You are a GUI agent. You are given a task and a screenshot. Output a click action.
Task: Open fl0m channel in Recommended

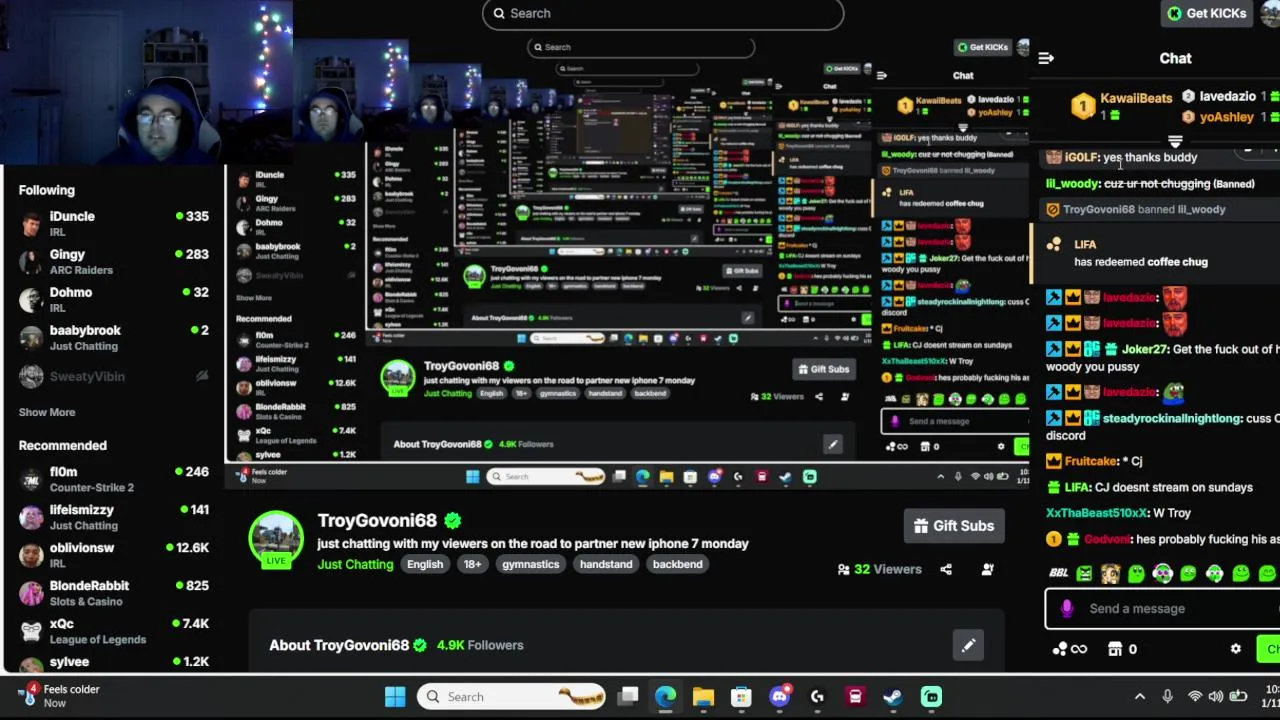click(113, 479)
